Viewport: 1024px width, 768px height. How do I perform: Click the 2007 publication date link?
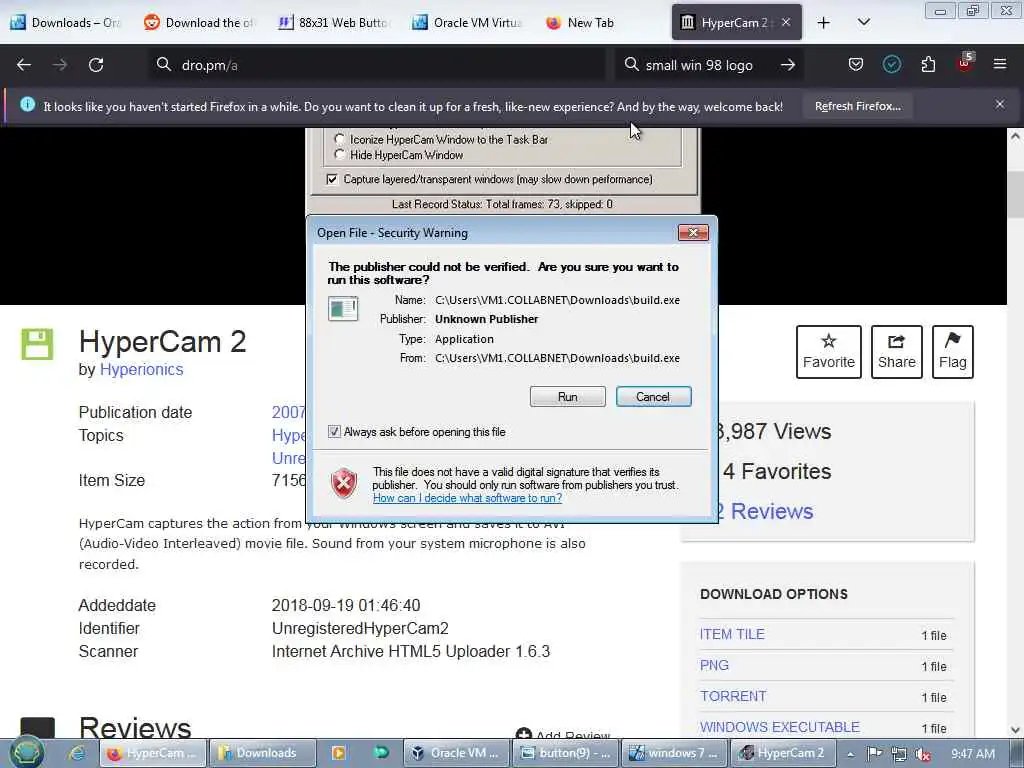[289, 413]
